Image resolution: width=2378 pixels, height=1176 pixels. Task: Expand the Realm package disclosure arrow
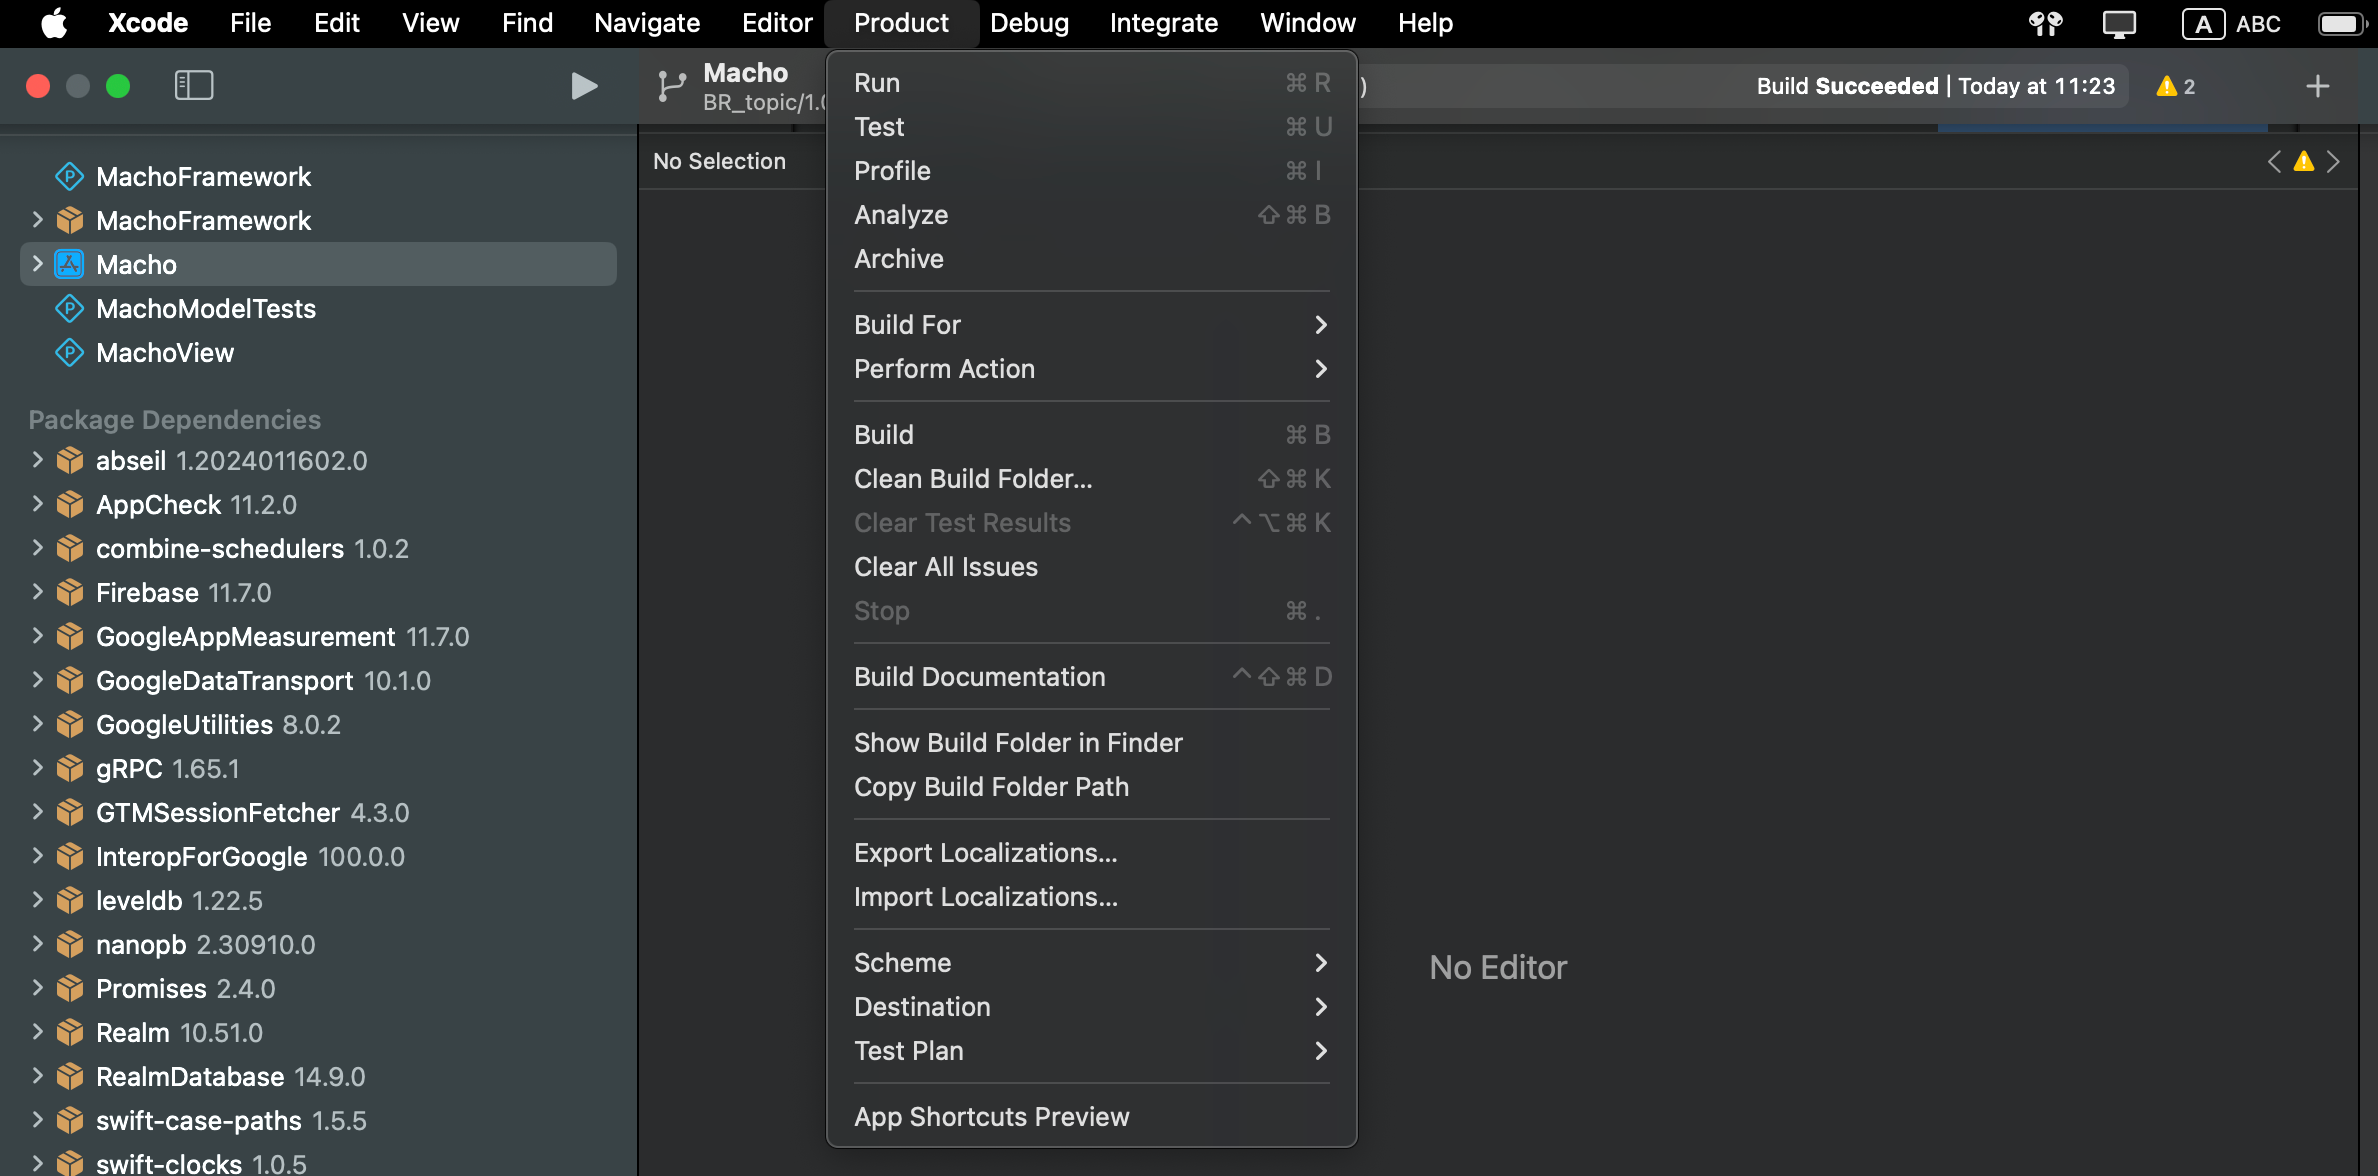tap(37, 1032)
